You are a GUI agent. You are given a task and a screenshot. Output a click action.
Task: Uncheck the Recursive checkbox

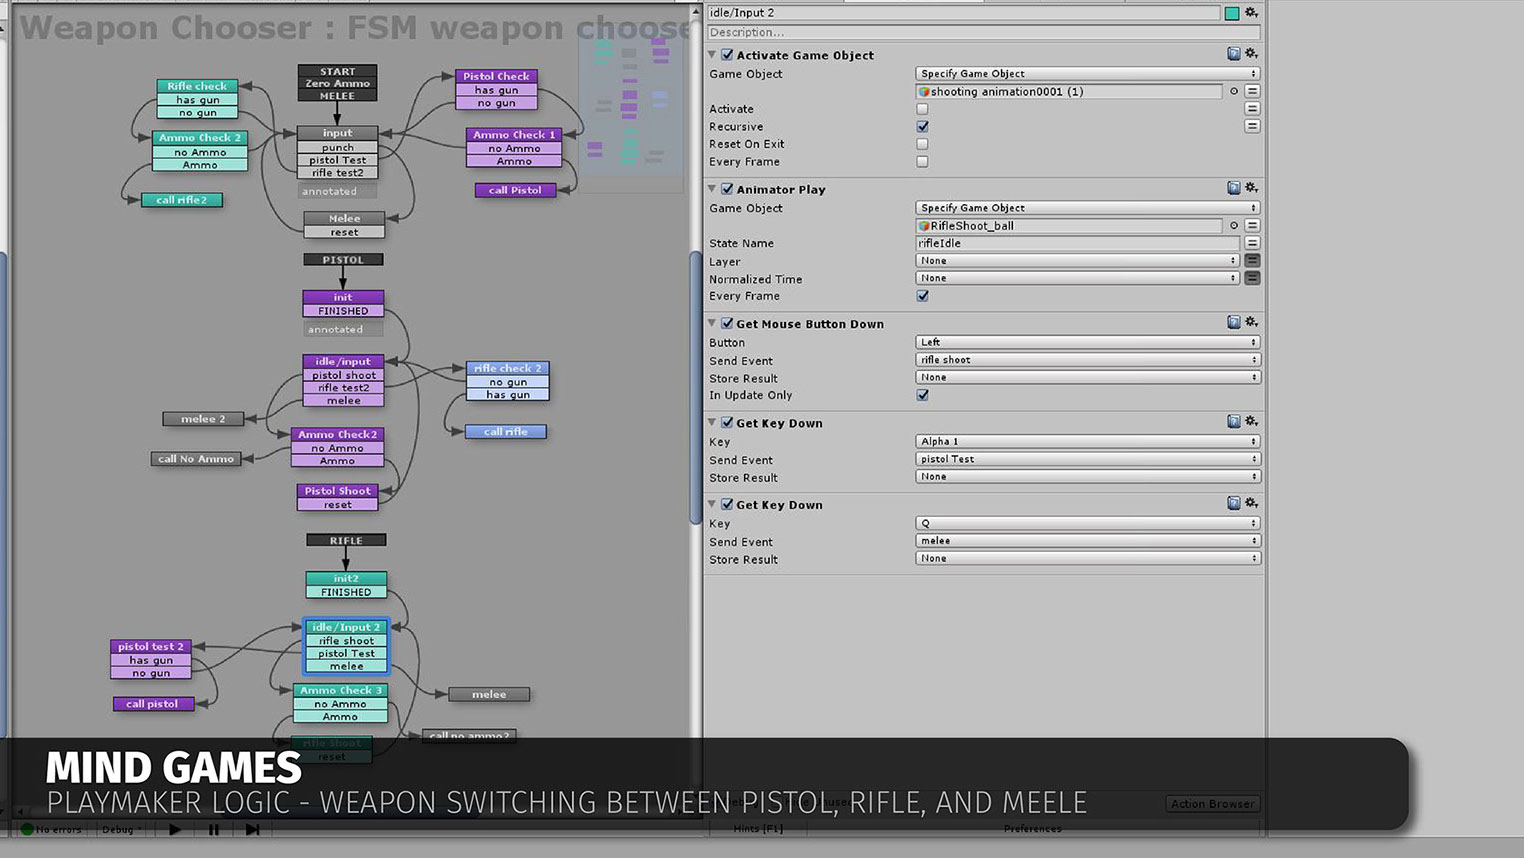pyautogui.click(x=922, y=127)
